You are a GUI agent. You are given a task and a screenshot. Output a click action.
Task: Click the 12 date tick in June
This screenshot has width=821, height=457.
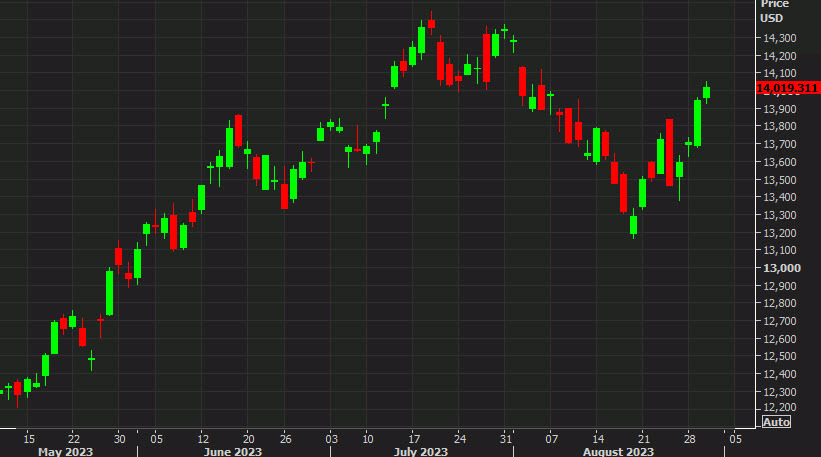(203, 439)
